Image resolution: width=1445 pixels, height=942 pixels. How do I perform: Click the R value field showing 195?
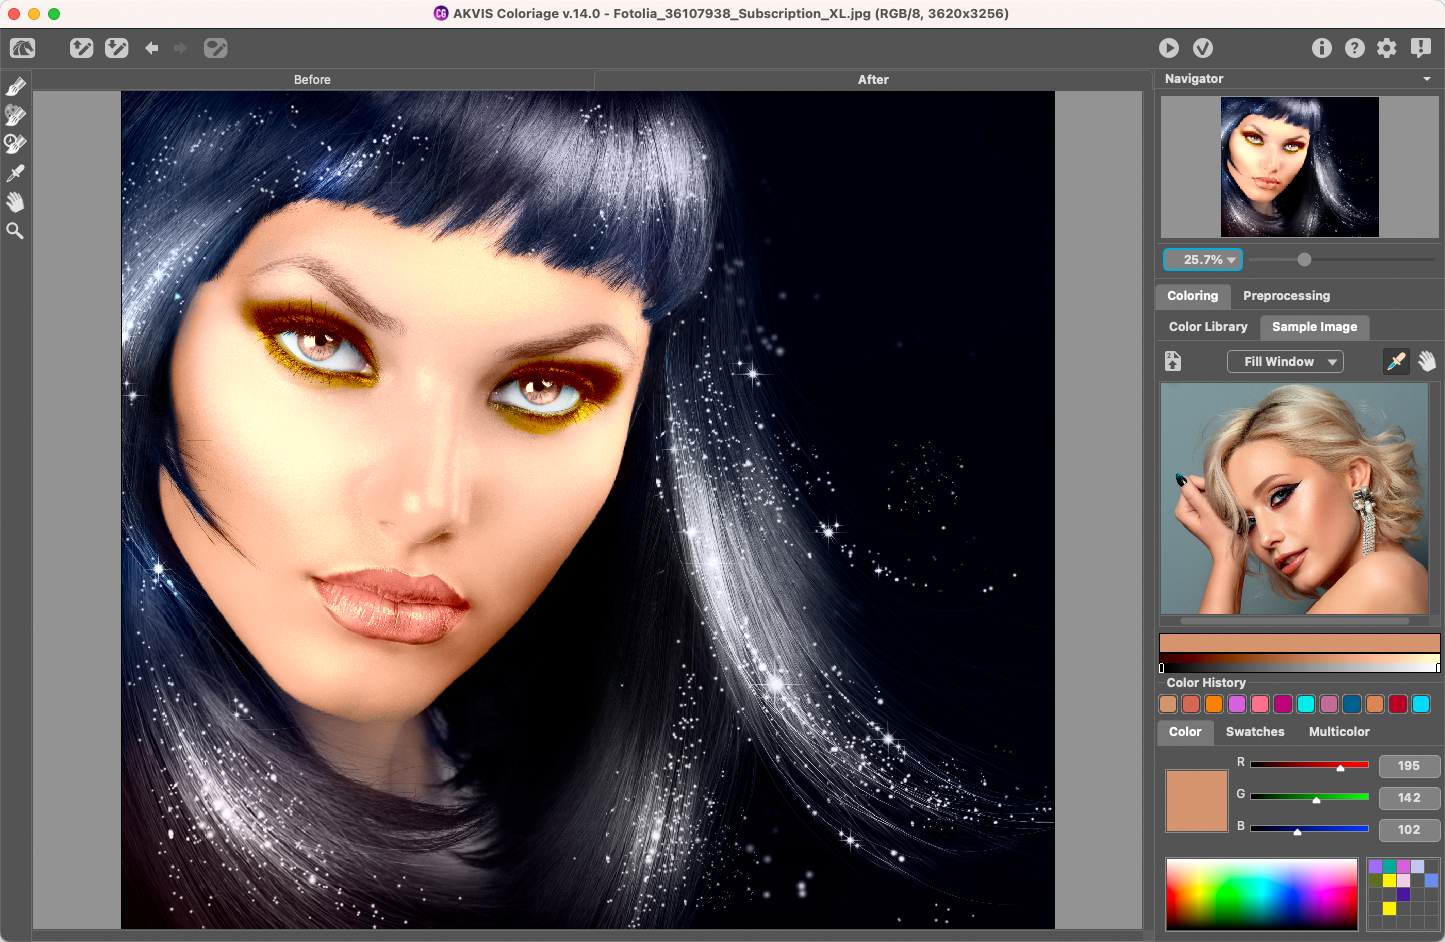point(1408,766)
